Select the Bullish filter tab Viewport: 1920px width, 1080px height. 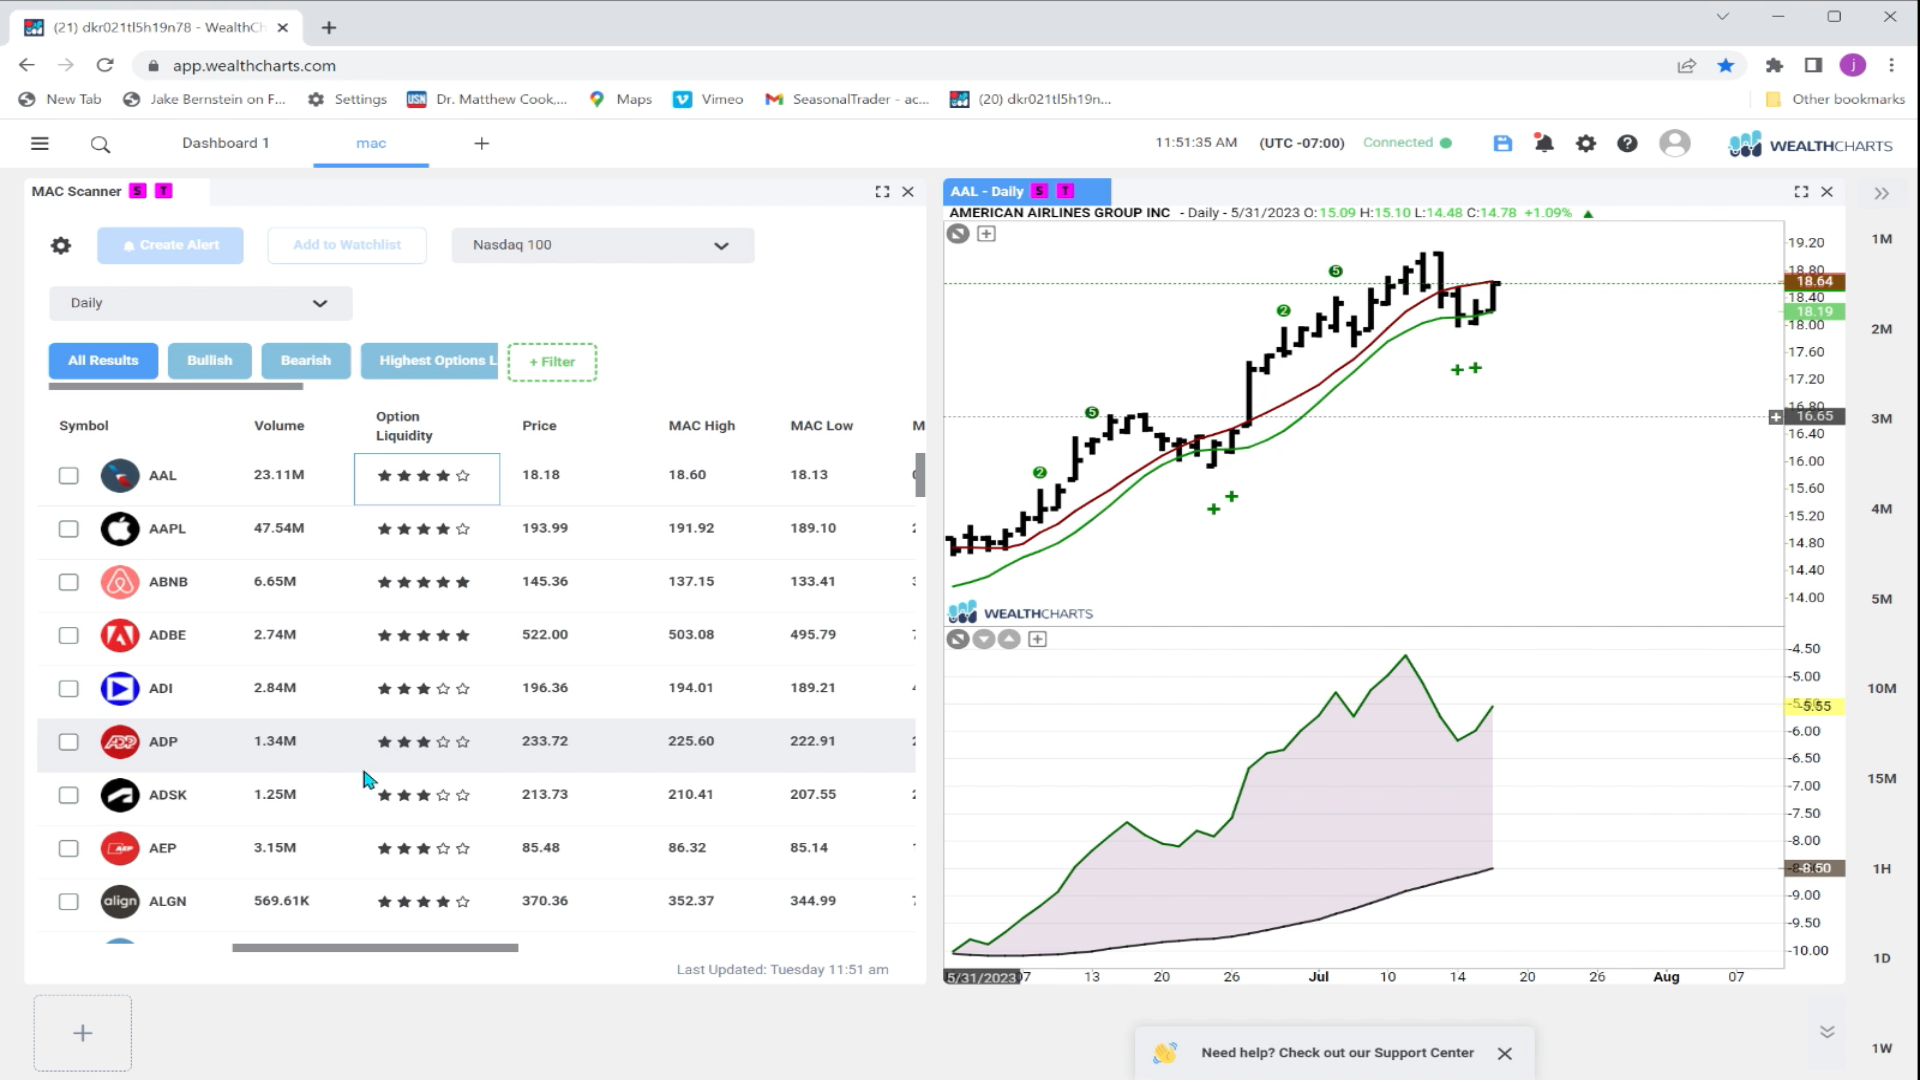coord(209,361)
